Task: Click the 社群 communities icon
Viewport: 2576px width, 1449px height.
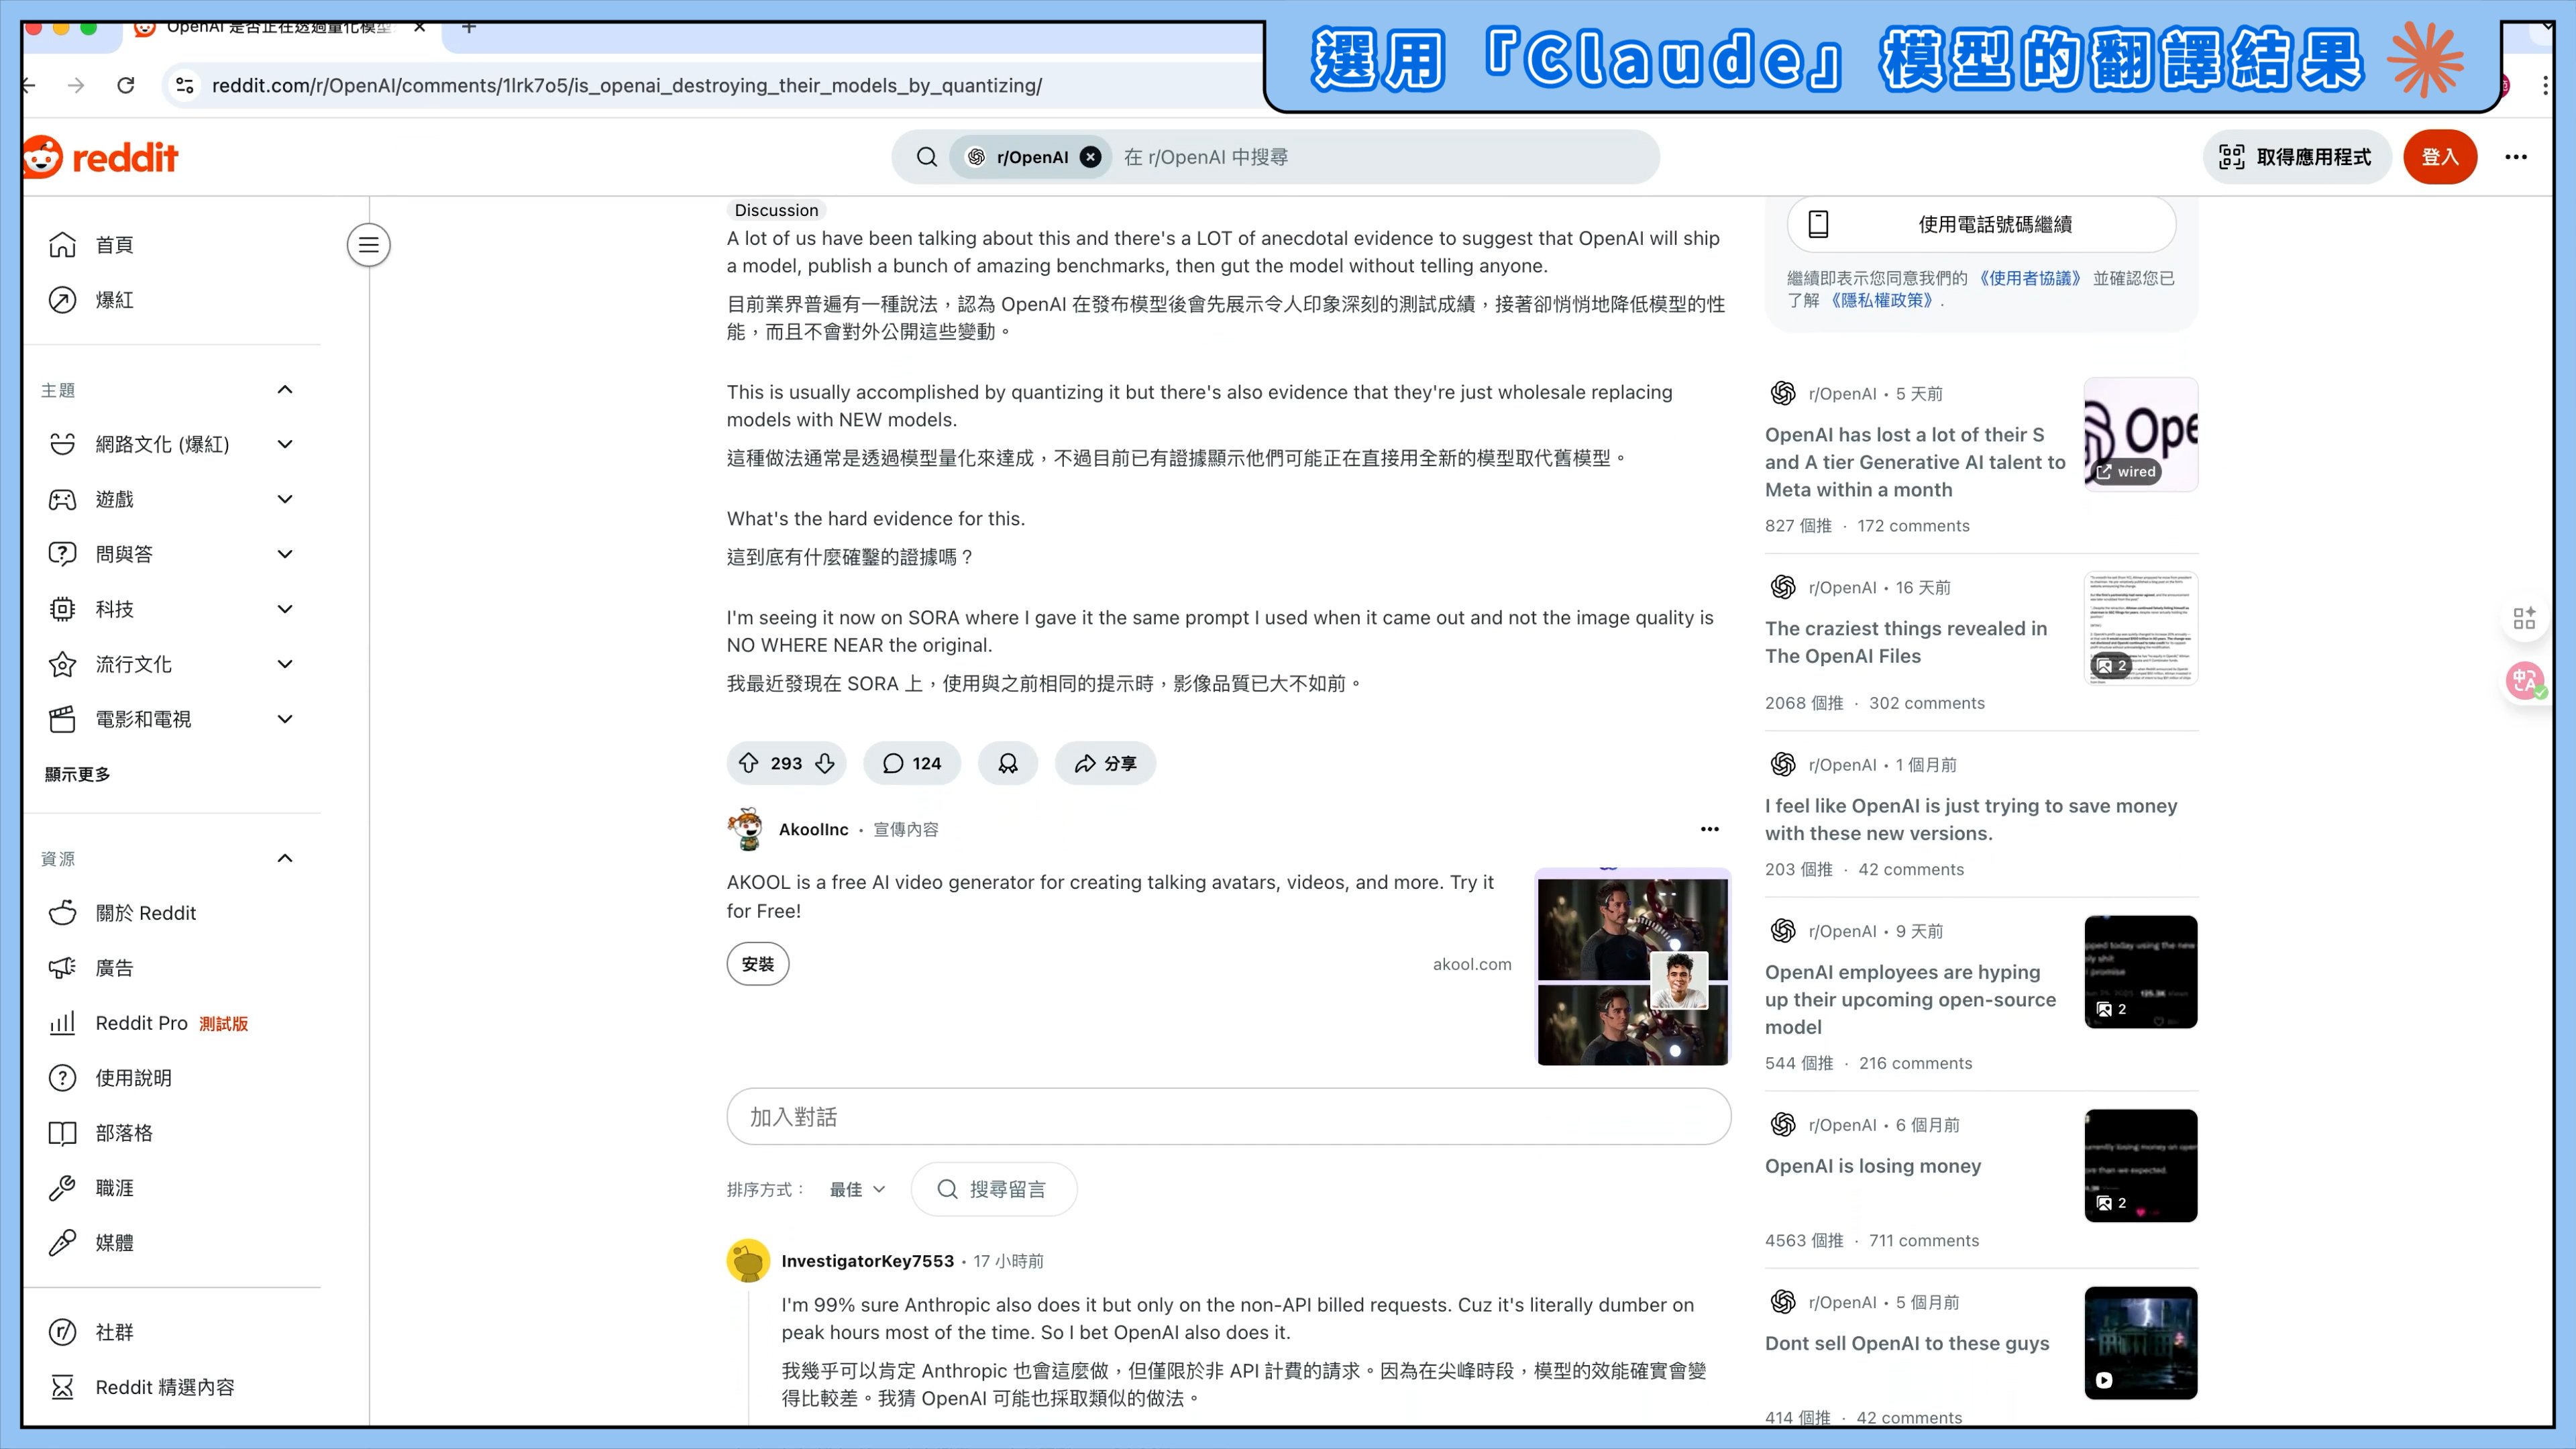Action: coord(62,1332)
